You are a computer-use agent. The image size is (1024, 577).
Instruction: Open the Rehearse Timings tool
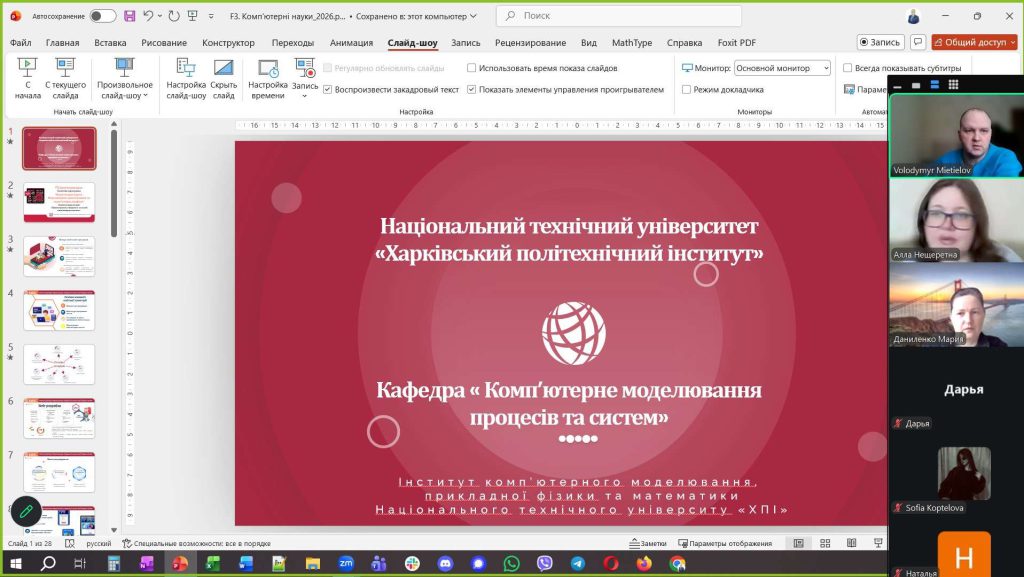[x=267, y=77]
